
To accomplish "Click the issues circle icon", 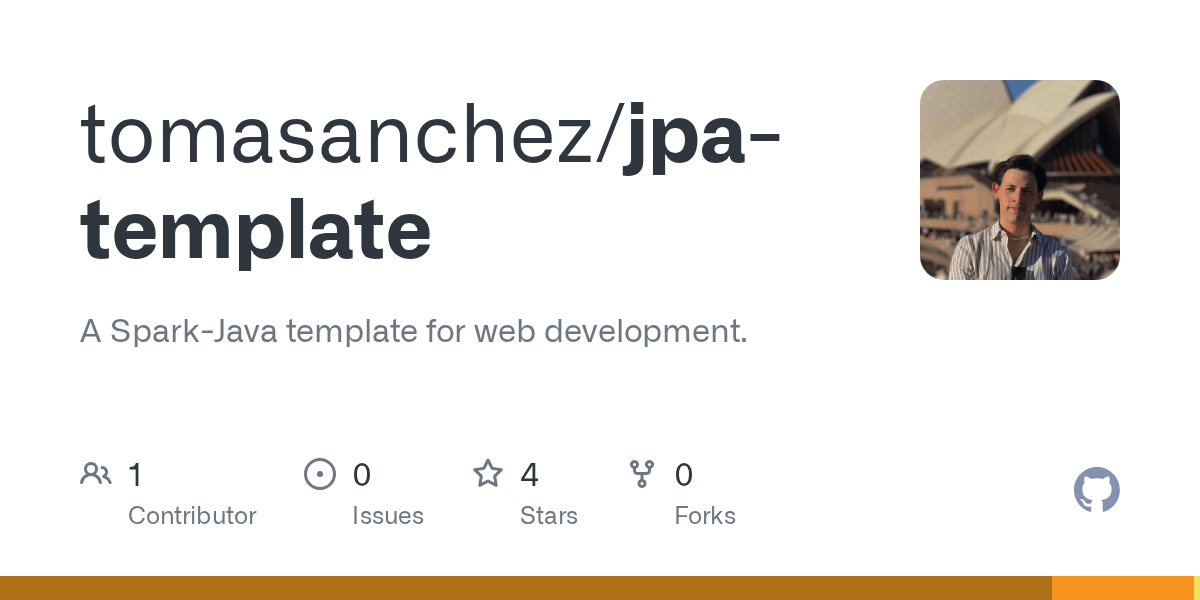I will pyautogui.click(x=320, y=473).
